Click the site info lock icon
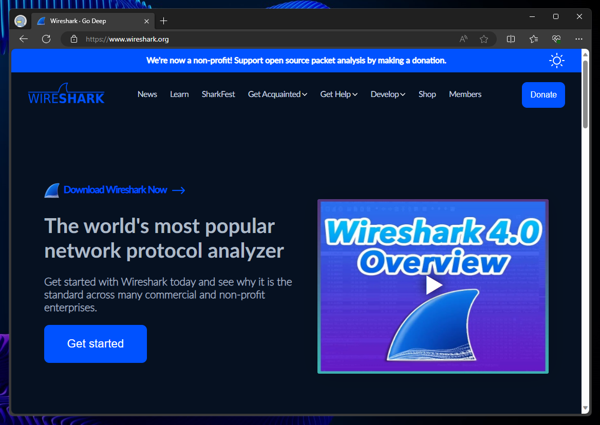 (74, 39)
